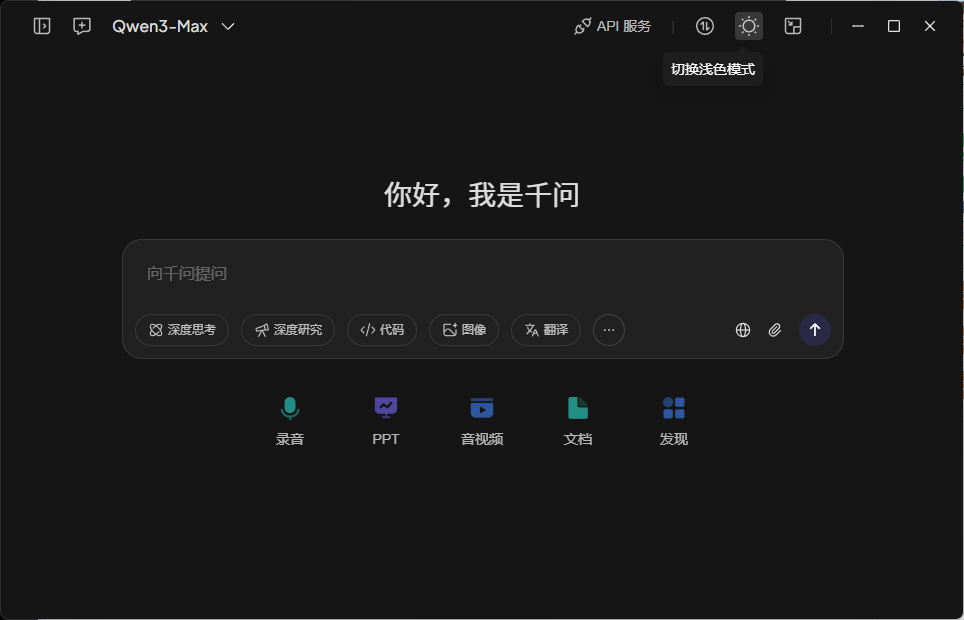Activate the 图像 image generation option
Screen dimensions: 964x620
[x=464, y=330]
